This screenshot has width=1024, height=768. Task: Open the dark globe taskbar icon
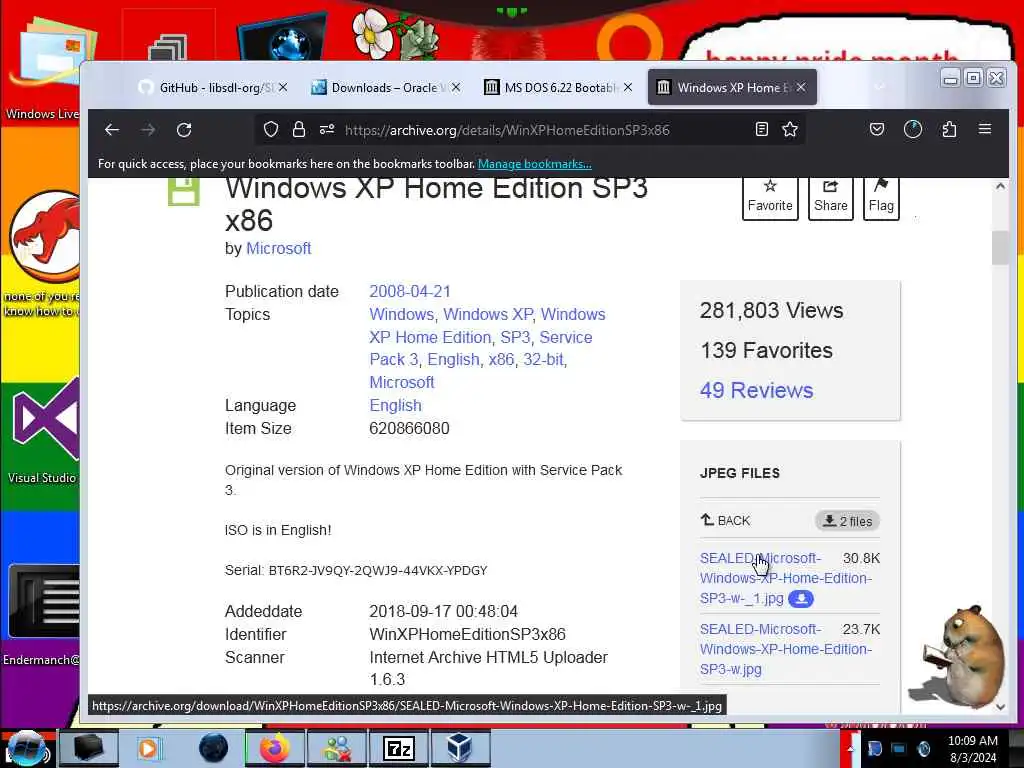pos(213,748)
